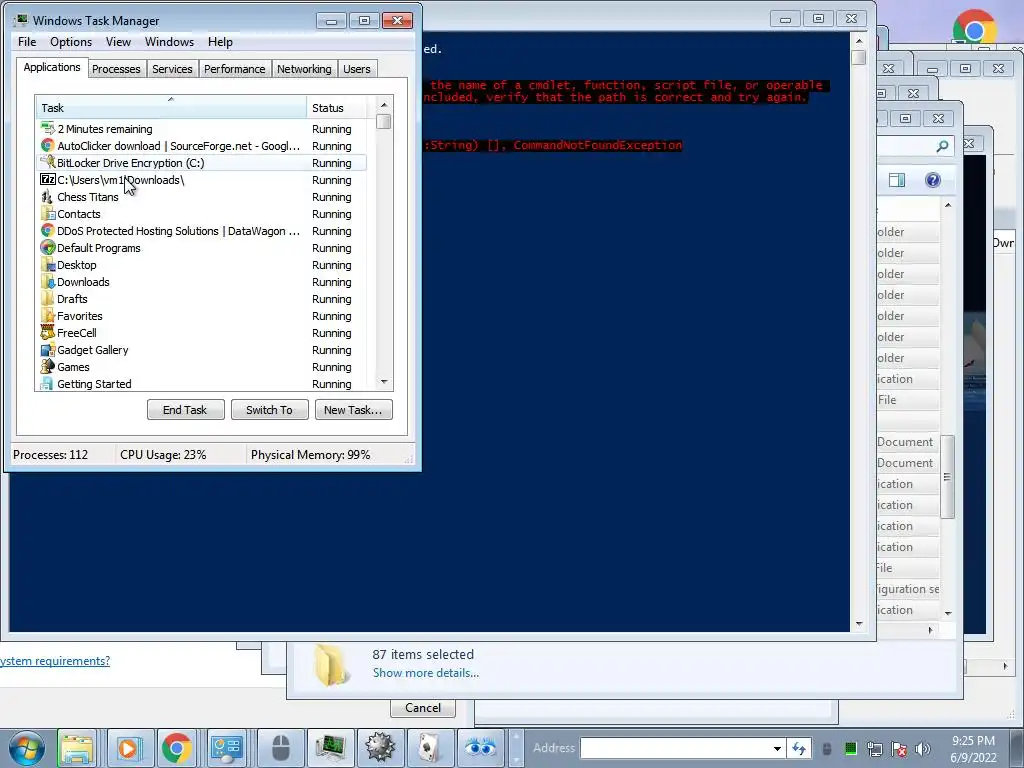Open the 'system requirements?' link
The width and height of the screenshot is (1024, 768).
tap(55, 661)
